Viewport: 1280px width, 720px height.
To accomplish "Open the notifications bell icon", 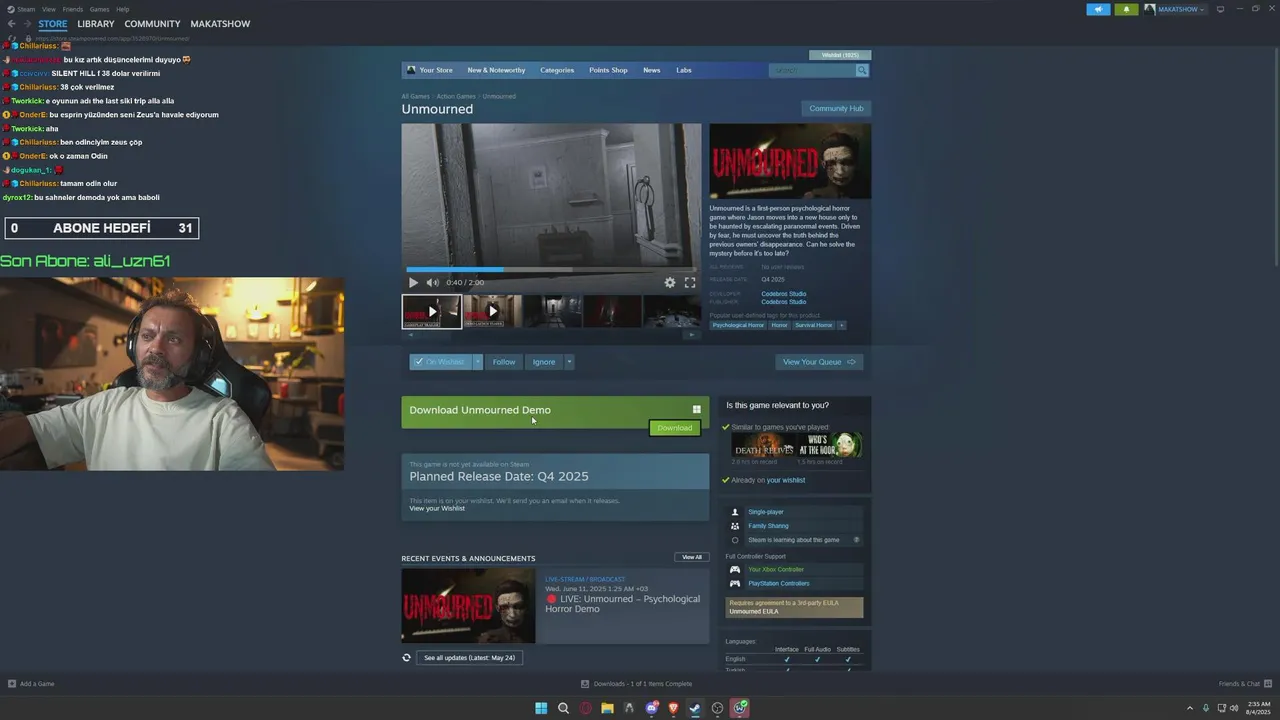I will pos(1126,9).
